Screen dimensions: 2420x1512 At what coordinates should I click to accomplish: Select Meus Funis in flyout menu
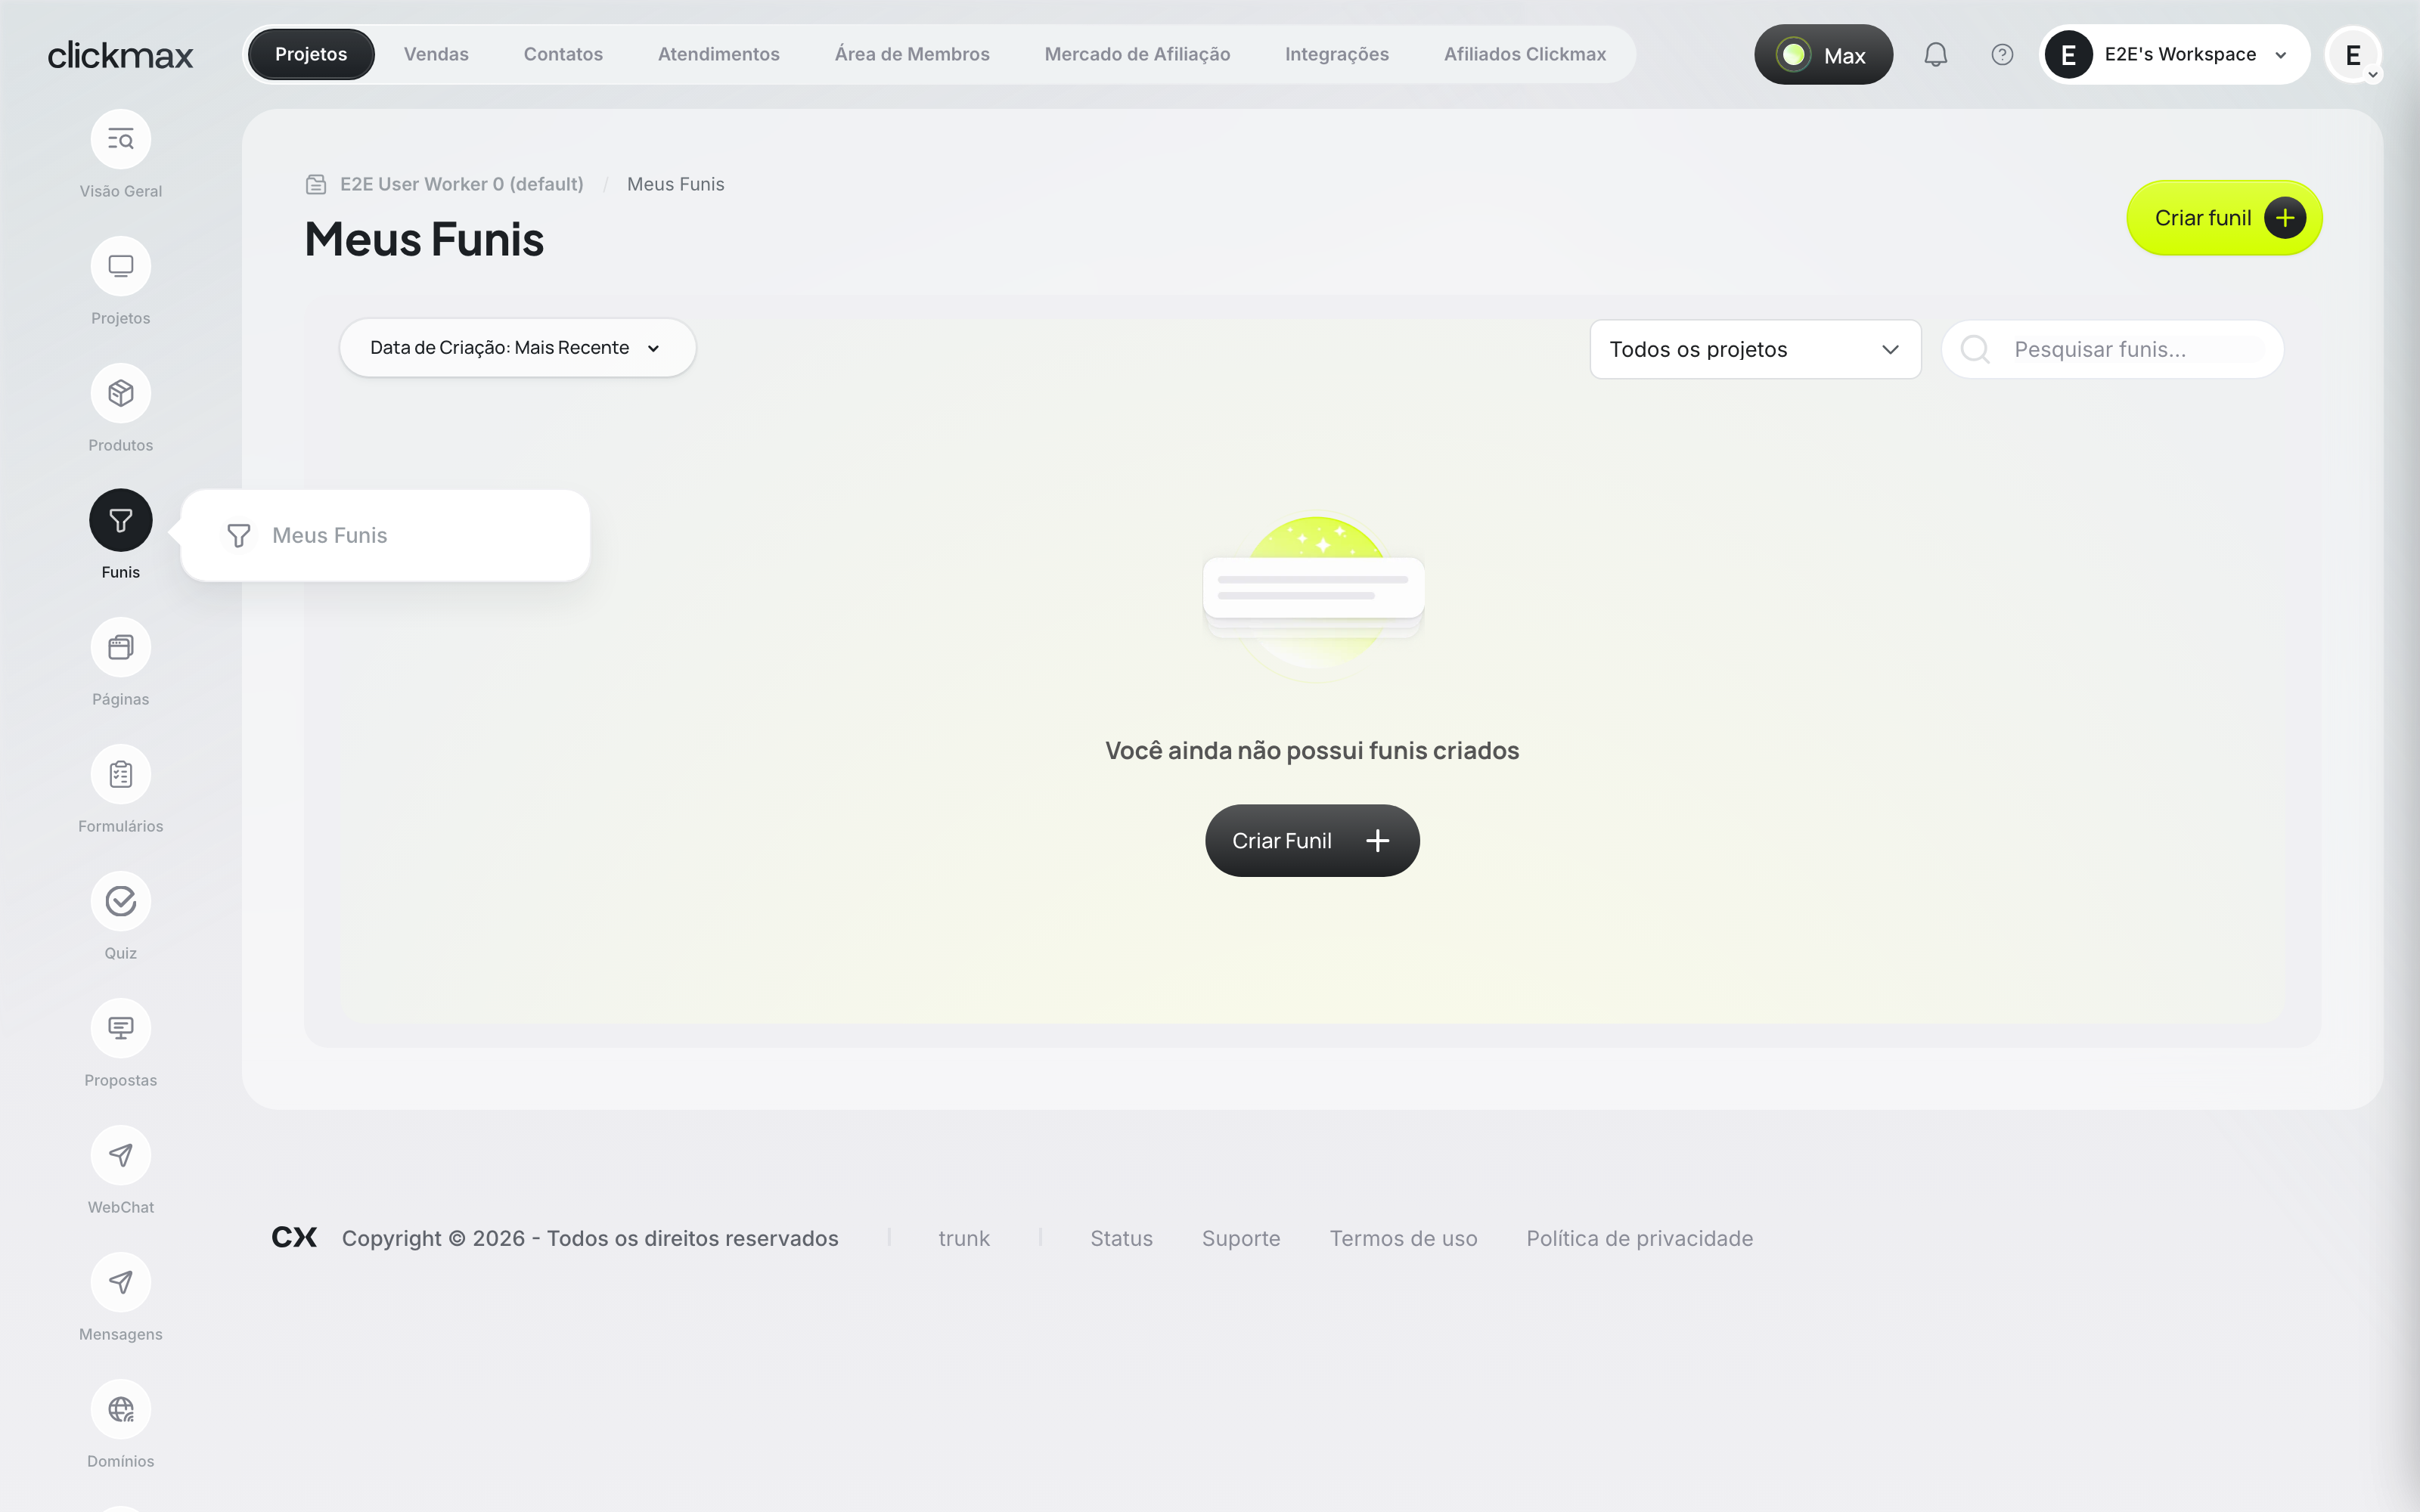pos(385,535)
